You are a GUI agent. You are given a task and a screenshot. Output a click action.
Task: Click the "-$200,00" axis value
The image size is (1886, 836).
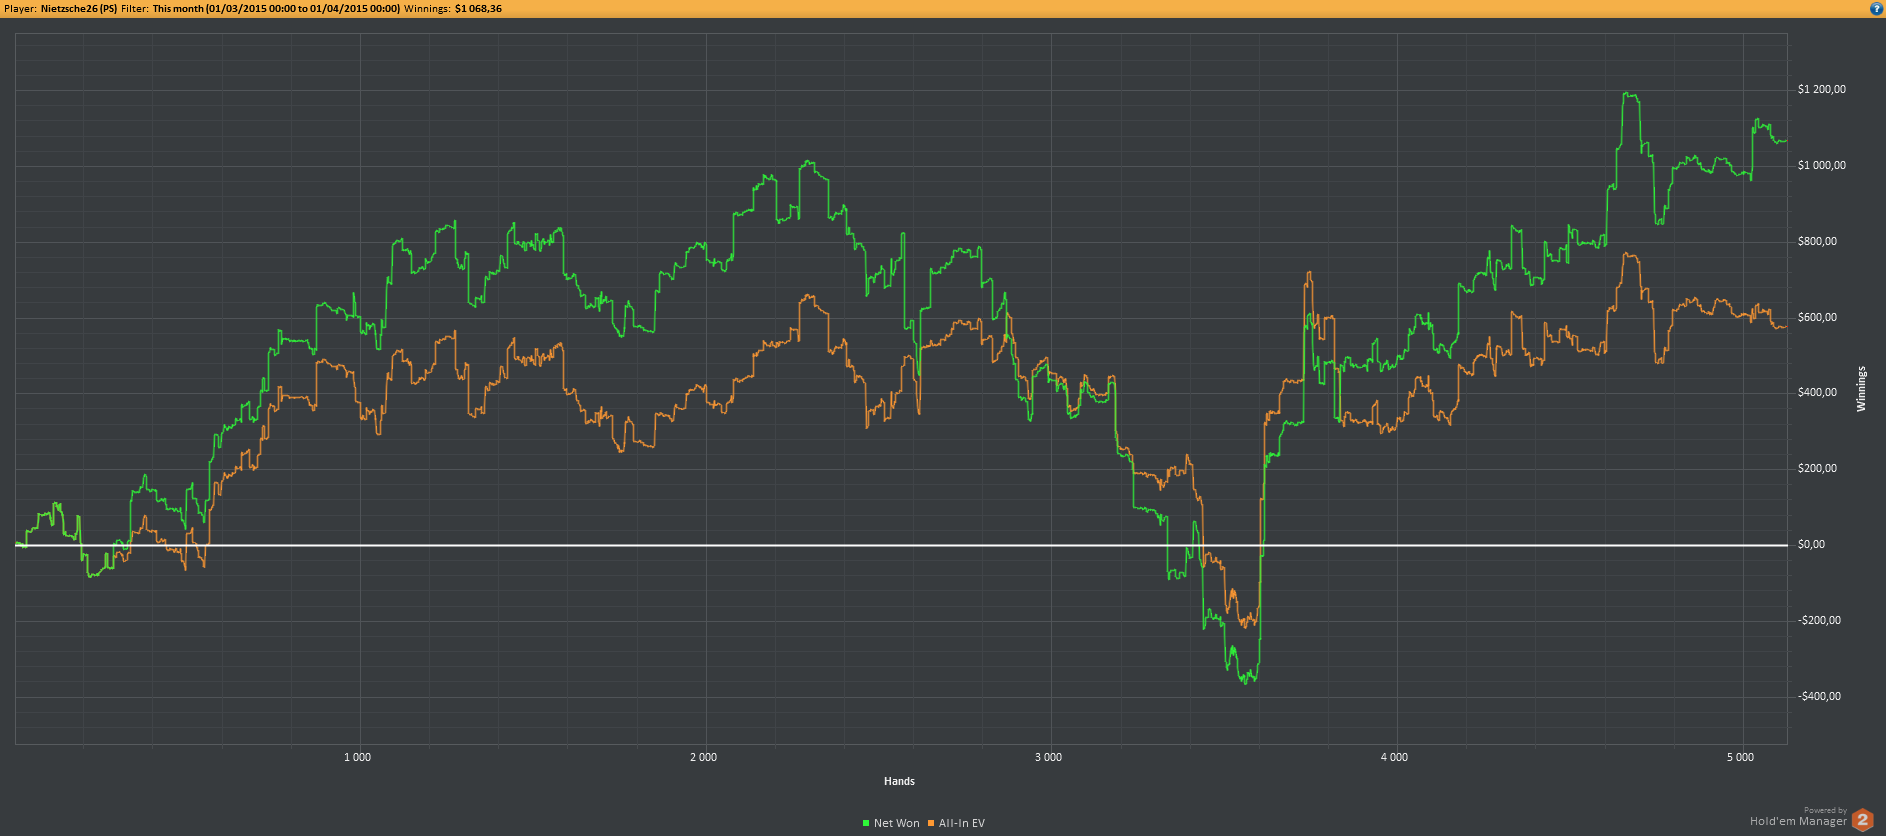[x=1819, y=621]
